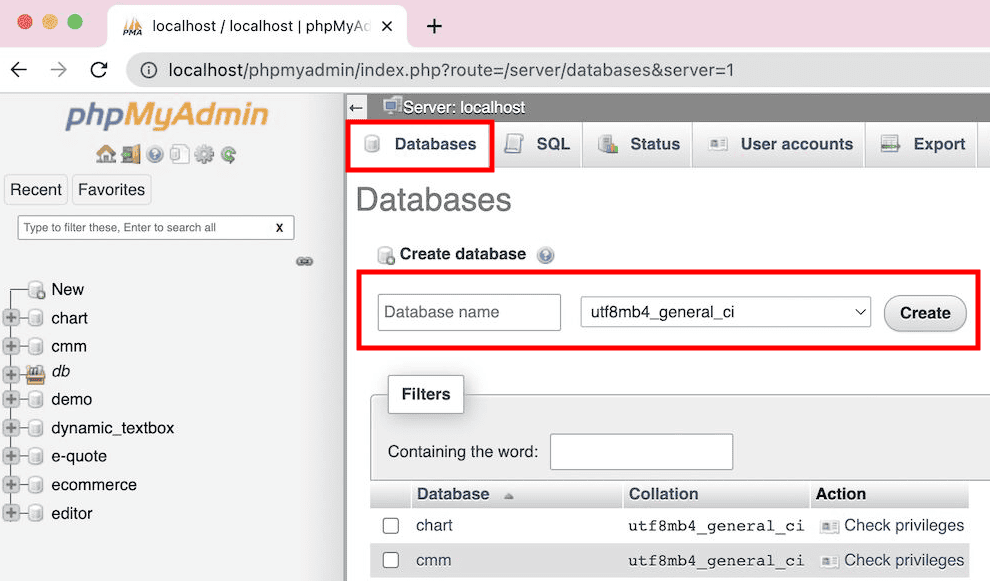
Task: Open MySQL documentation page icon
Action: 179,154
